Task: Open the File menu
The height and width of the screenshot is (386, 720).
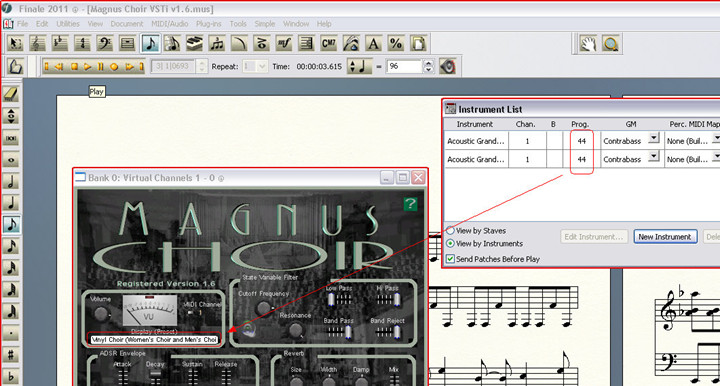Action: pyautogui.click(x=23, y=23)
